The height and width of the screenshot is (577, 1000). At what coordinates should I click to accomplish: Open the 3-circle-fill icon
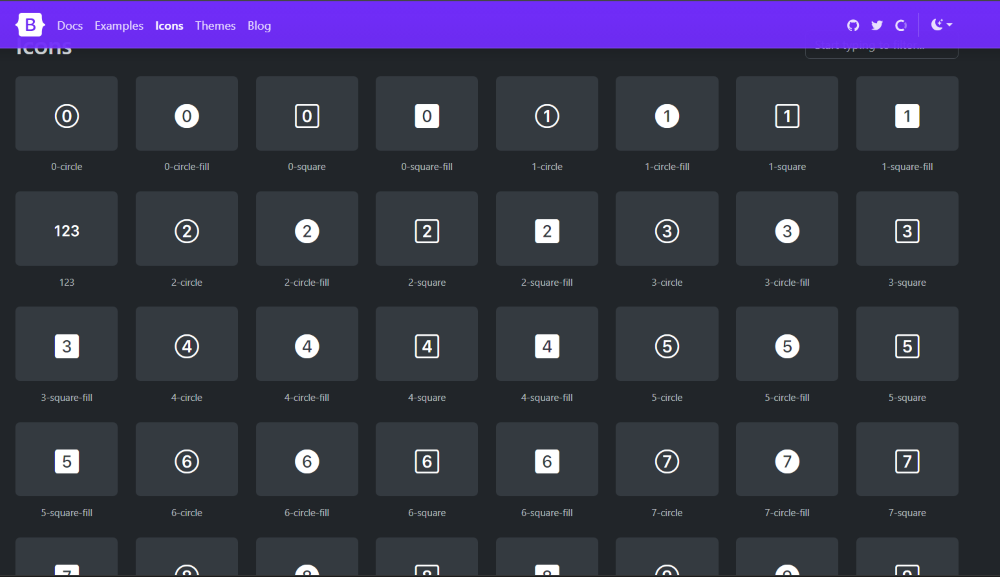pos(787,229)
